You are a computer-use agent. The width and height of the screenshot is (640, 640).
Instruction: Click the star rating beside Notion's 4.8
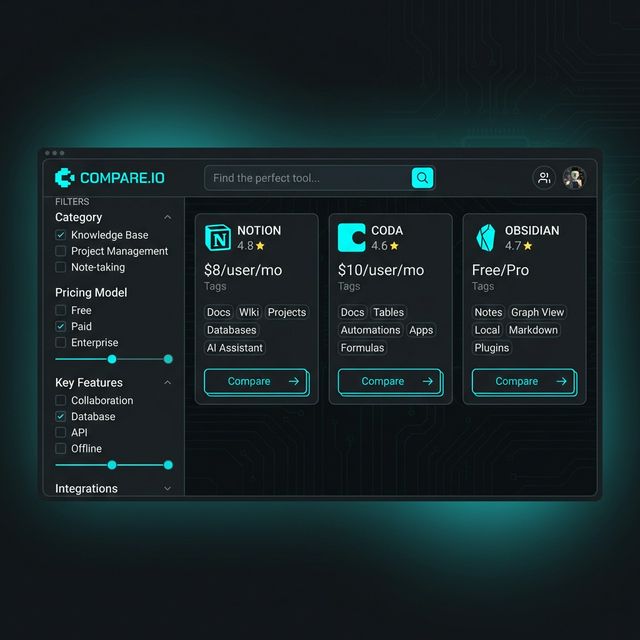click(260, 245)
